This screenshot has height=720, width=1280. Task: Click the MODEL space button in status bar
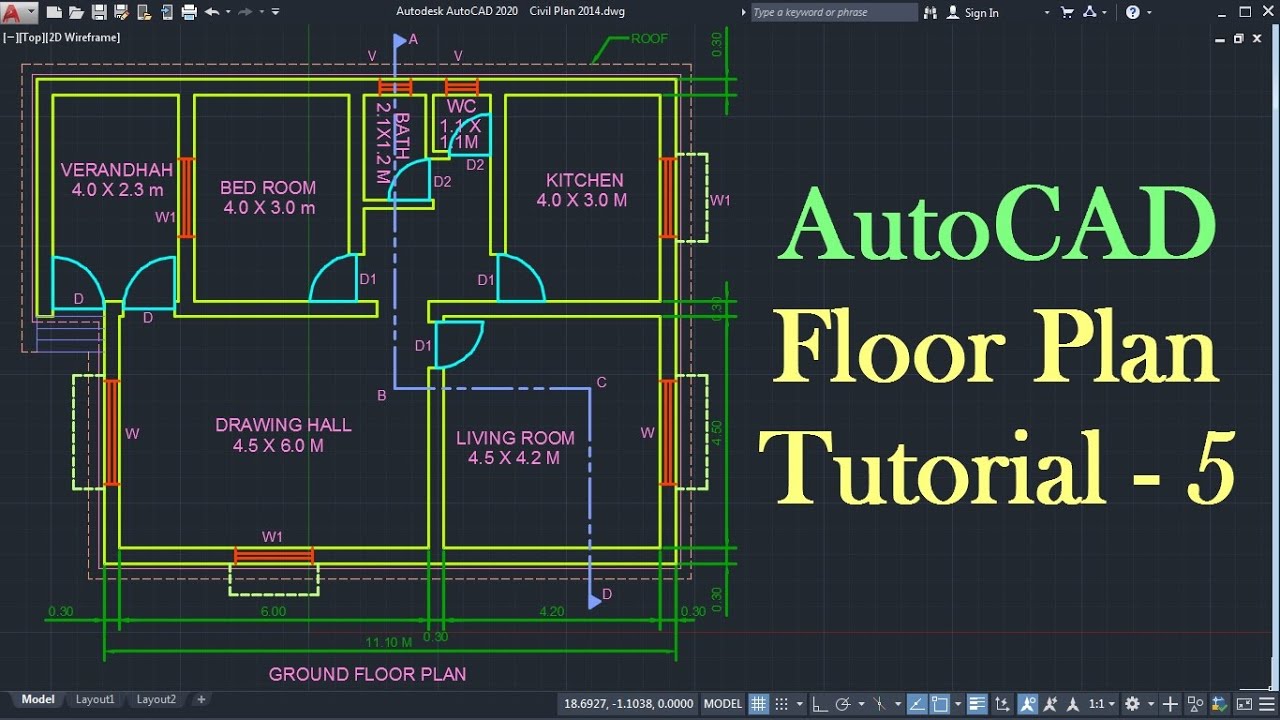click(722, 704)
